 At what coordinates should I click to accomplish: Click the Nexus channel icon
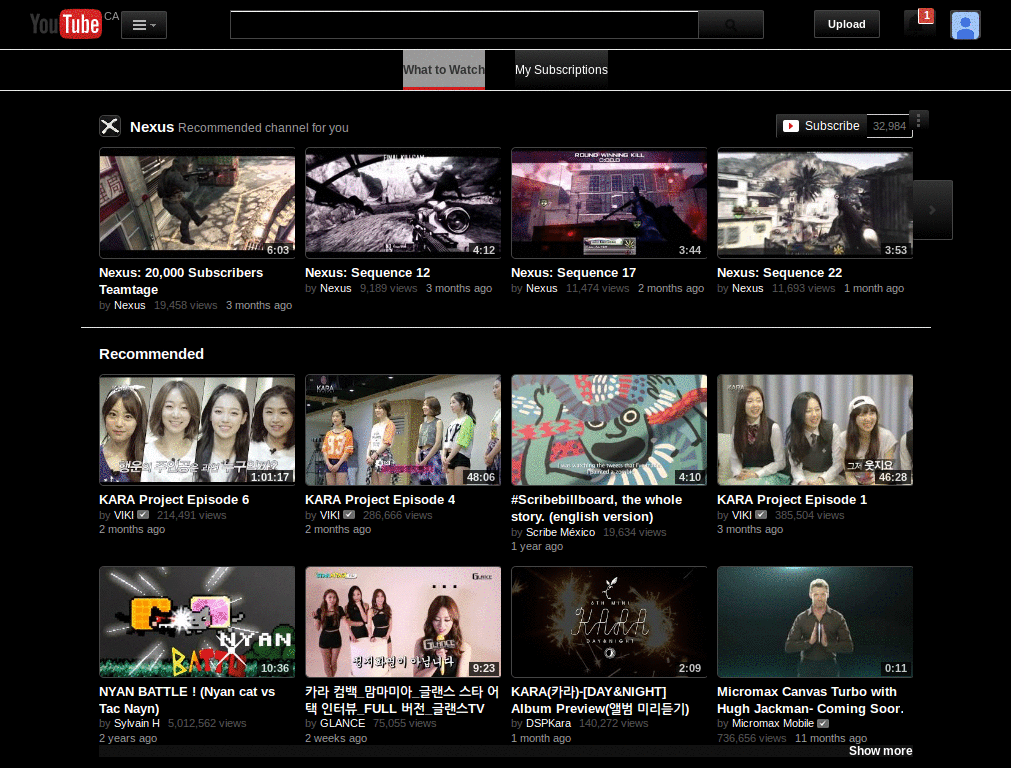[110, 125]
